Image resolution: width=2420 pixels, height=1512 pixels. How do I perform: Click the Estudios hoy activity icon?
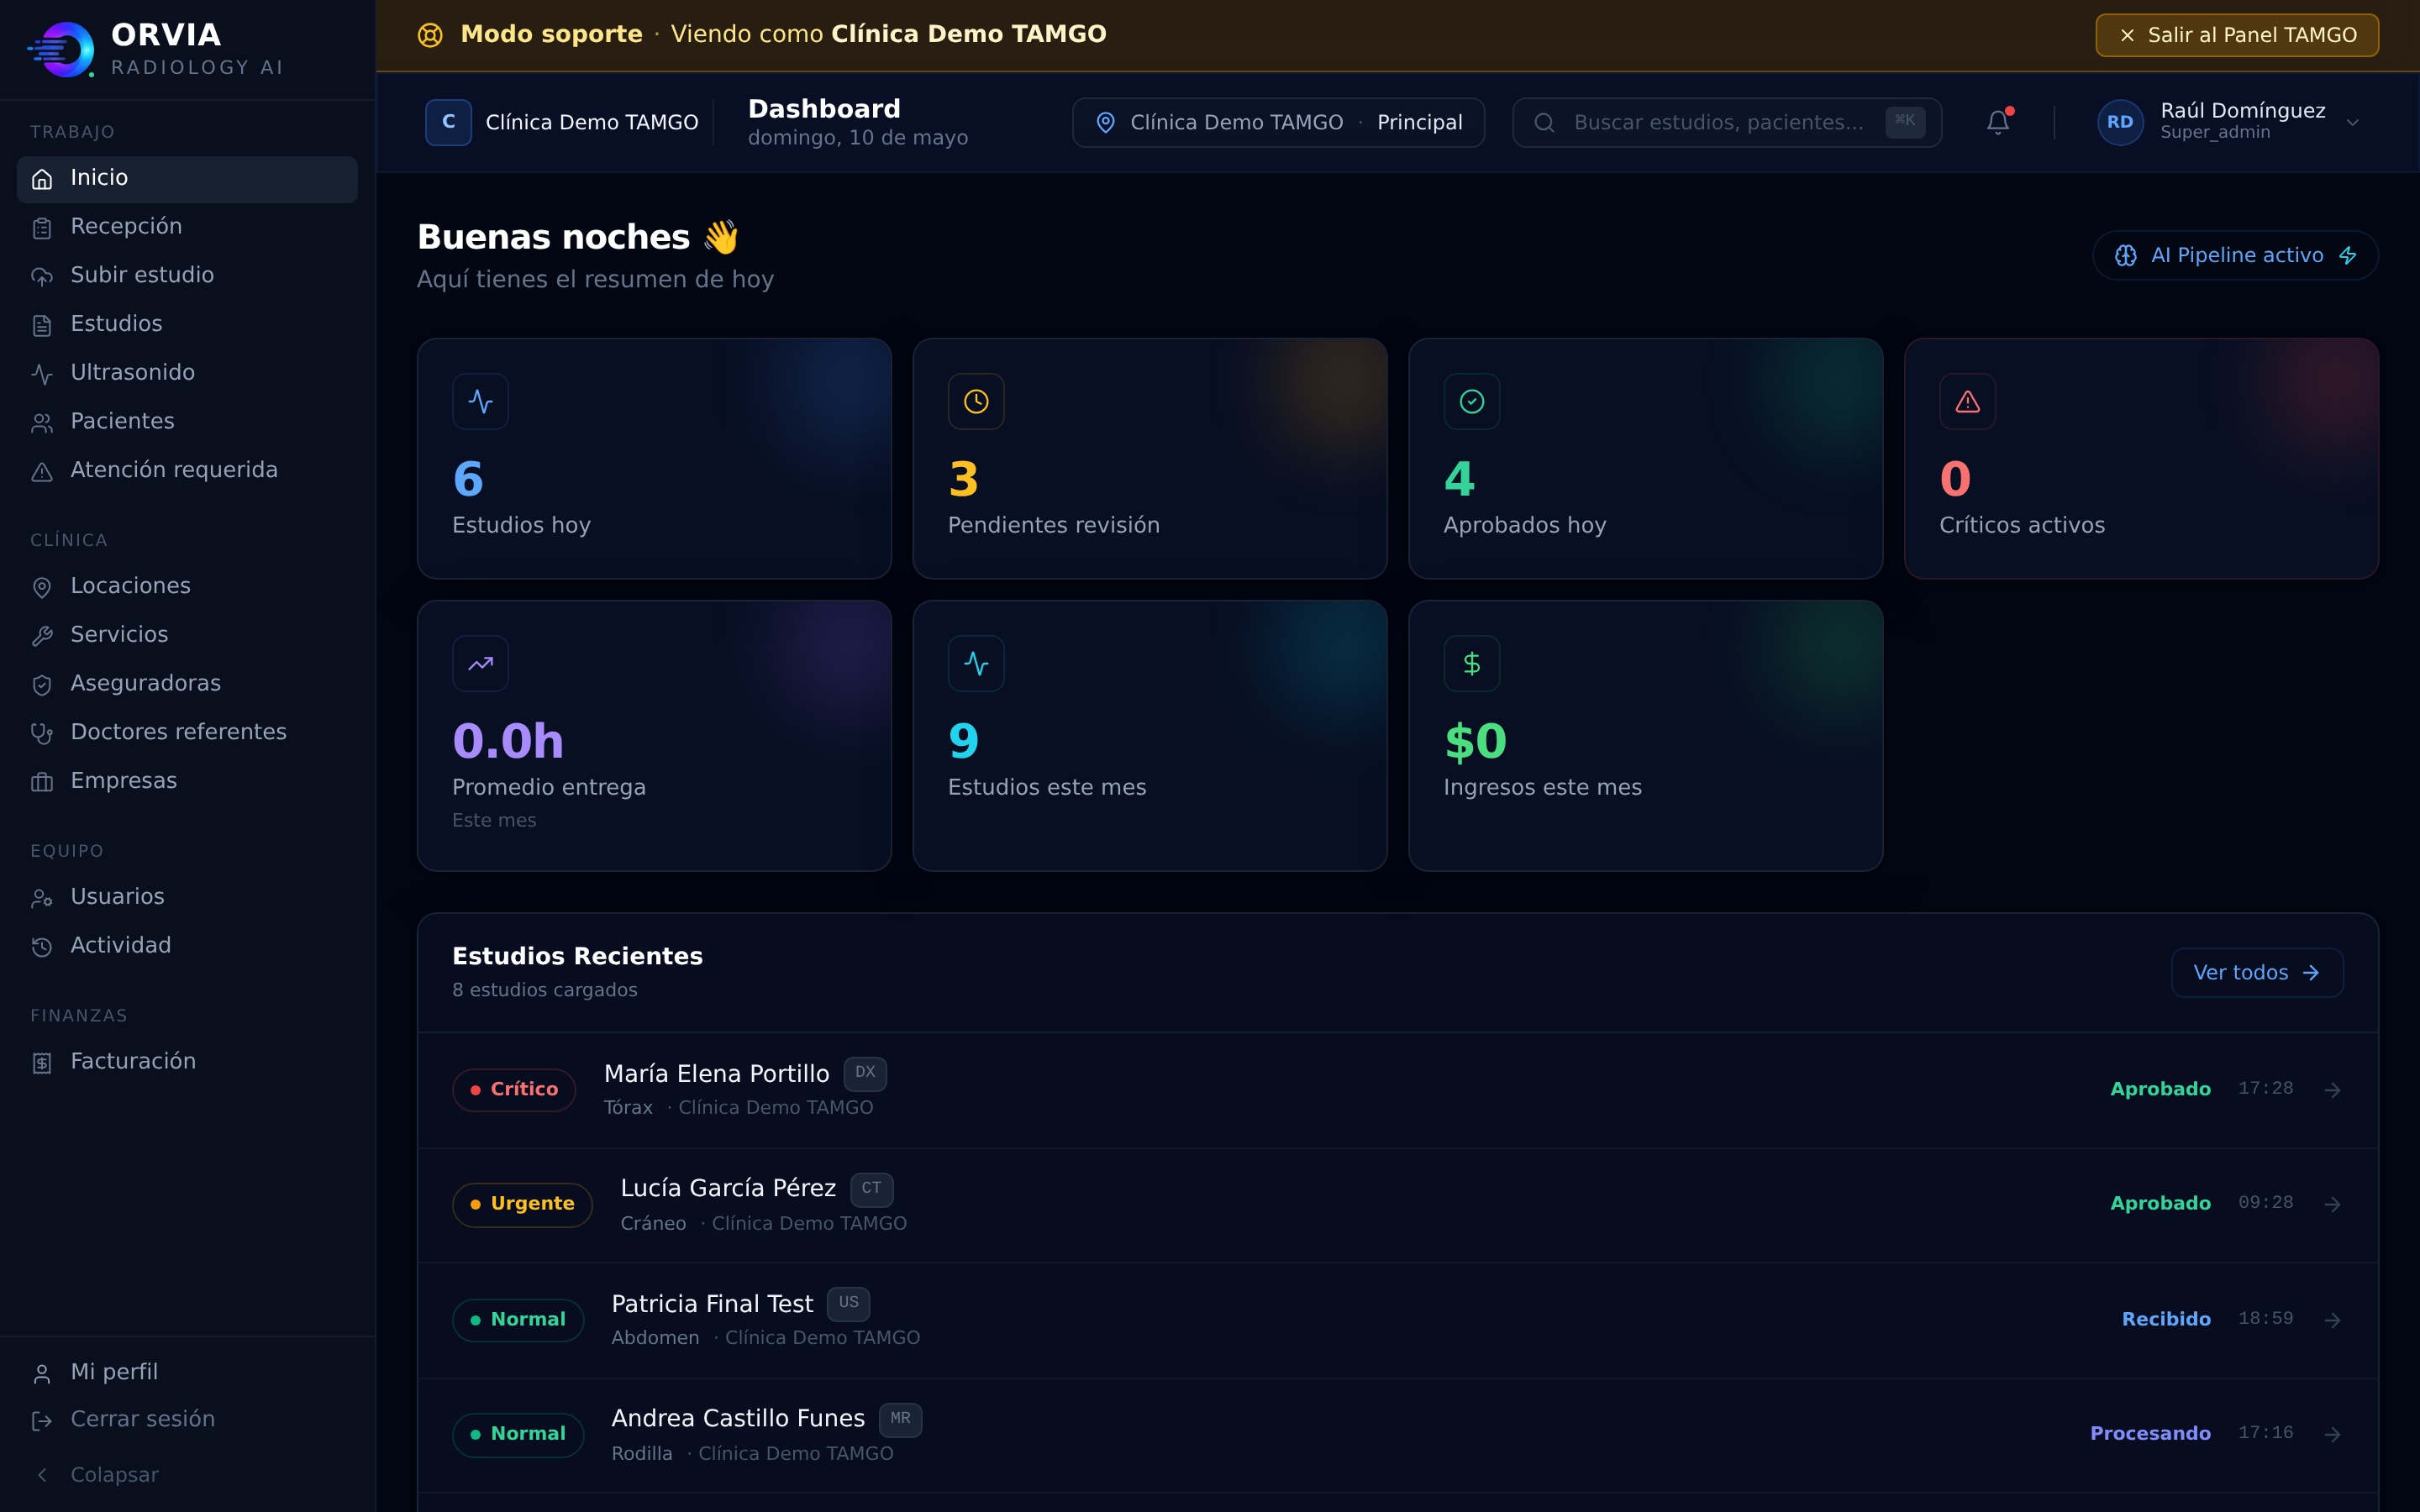click(480, 401)
